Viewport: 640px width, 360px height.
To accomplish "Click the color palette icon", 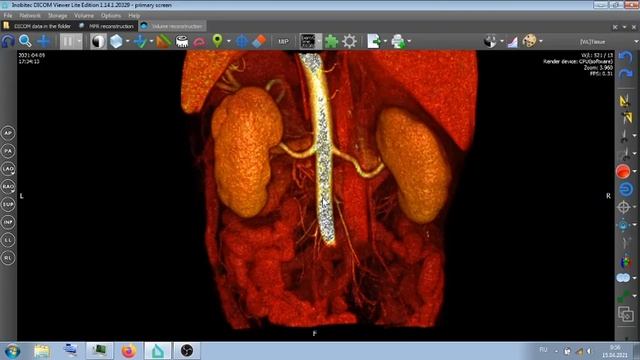I will pyautogui.click(x=530, y=41).
